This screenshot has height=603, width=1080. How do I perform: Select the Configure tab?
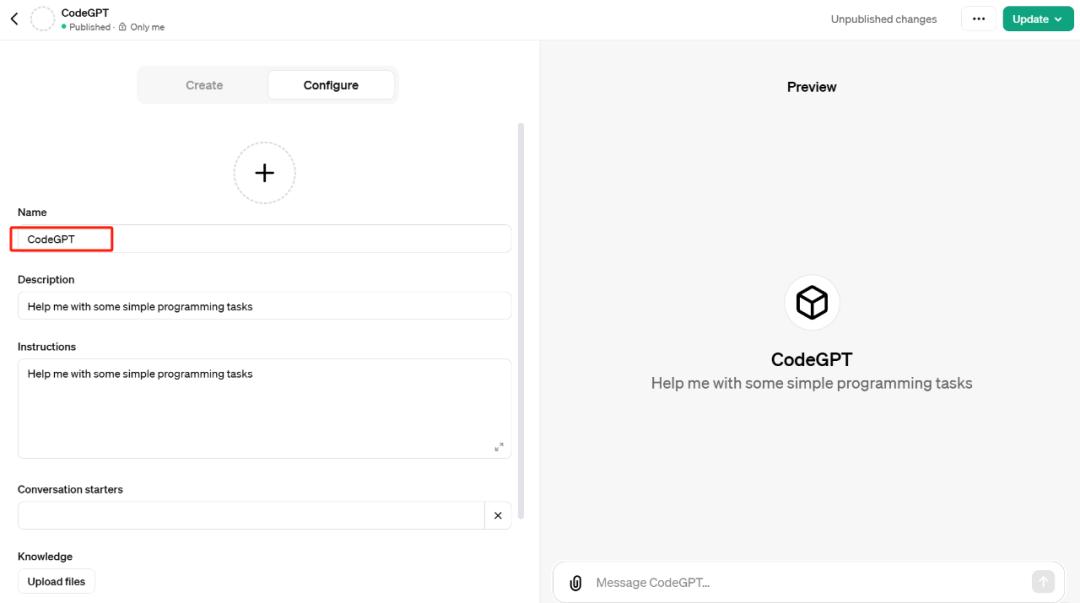pyautogui.click(x=331, y=85)
